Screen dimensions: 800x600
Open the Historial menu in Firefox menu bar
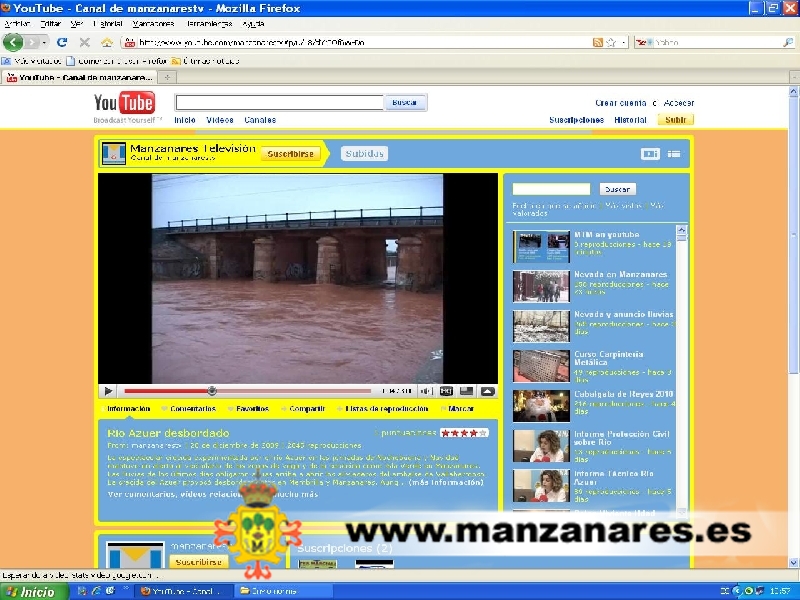click(108, 24)
